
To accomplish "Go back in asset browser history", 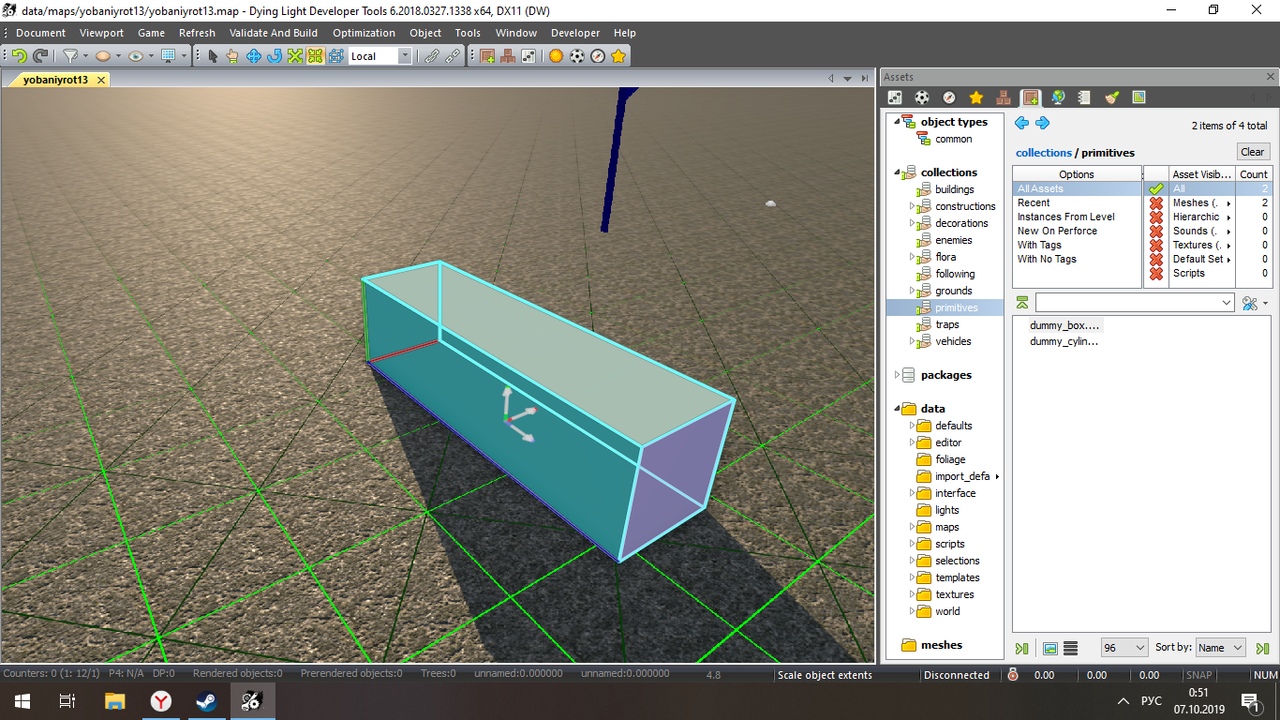I will (x=1021, y=123).
